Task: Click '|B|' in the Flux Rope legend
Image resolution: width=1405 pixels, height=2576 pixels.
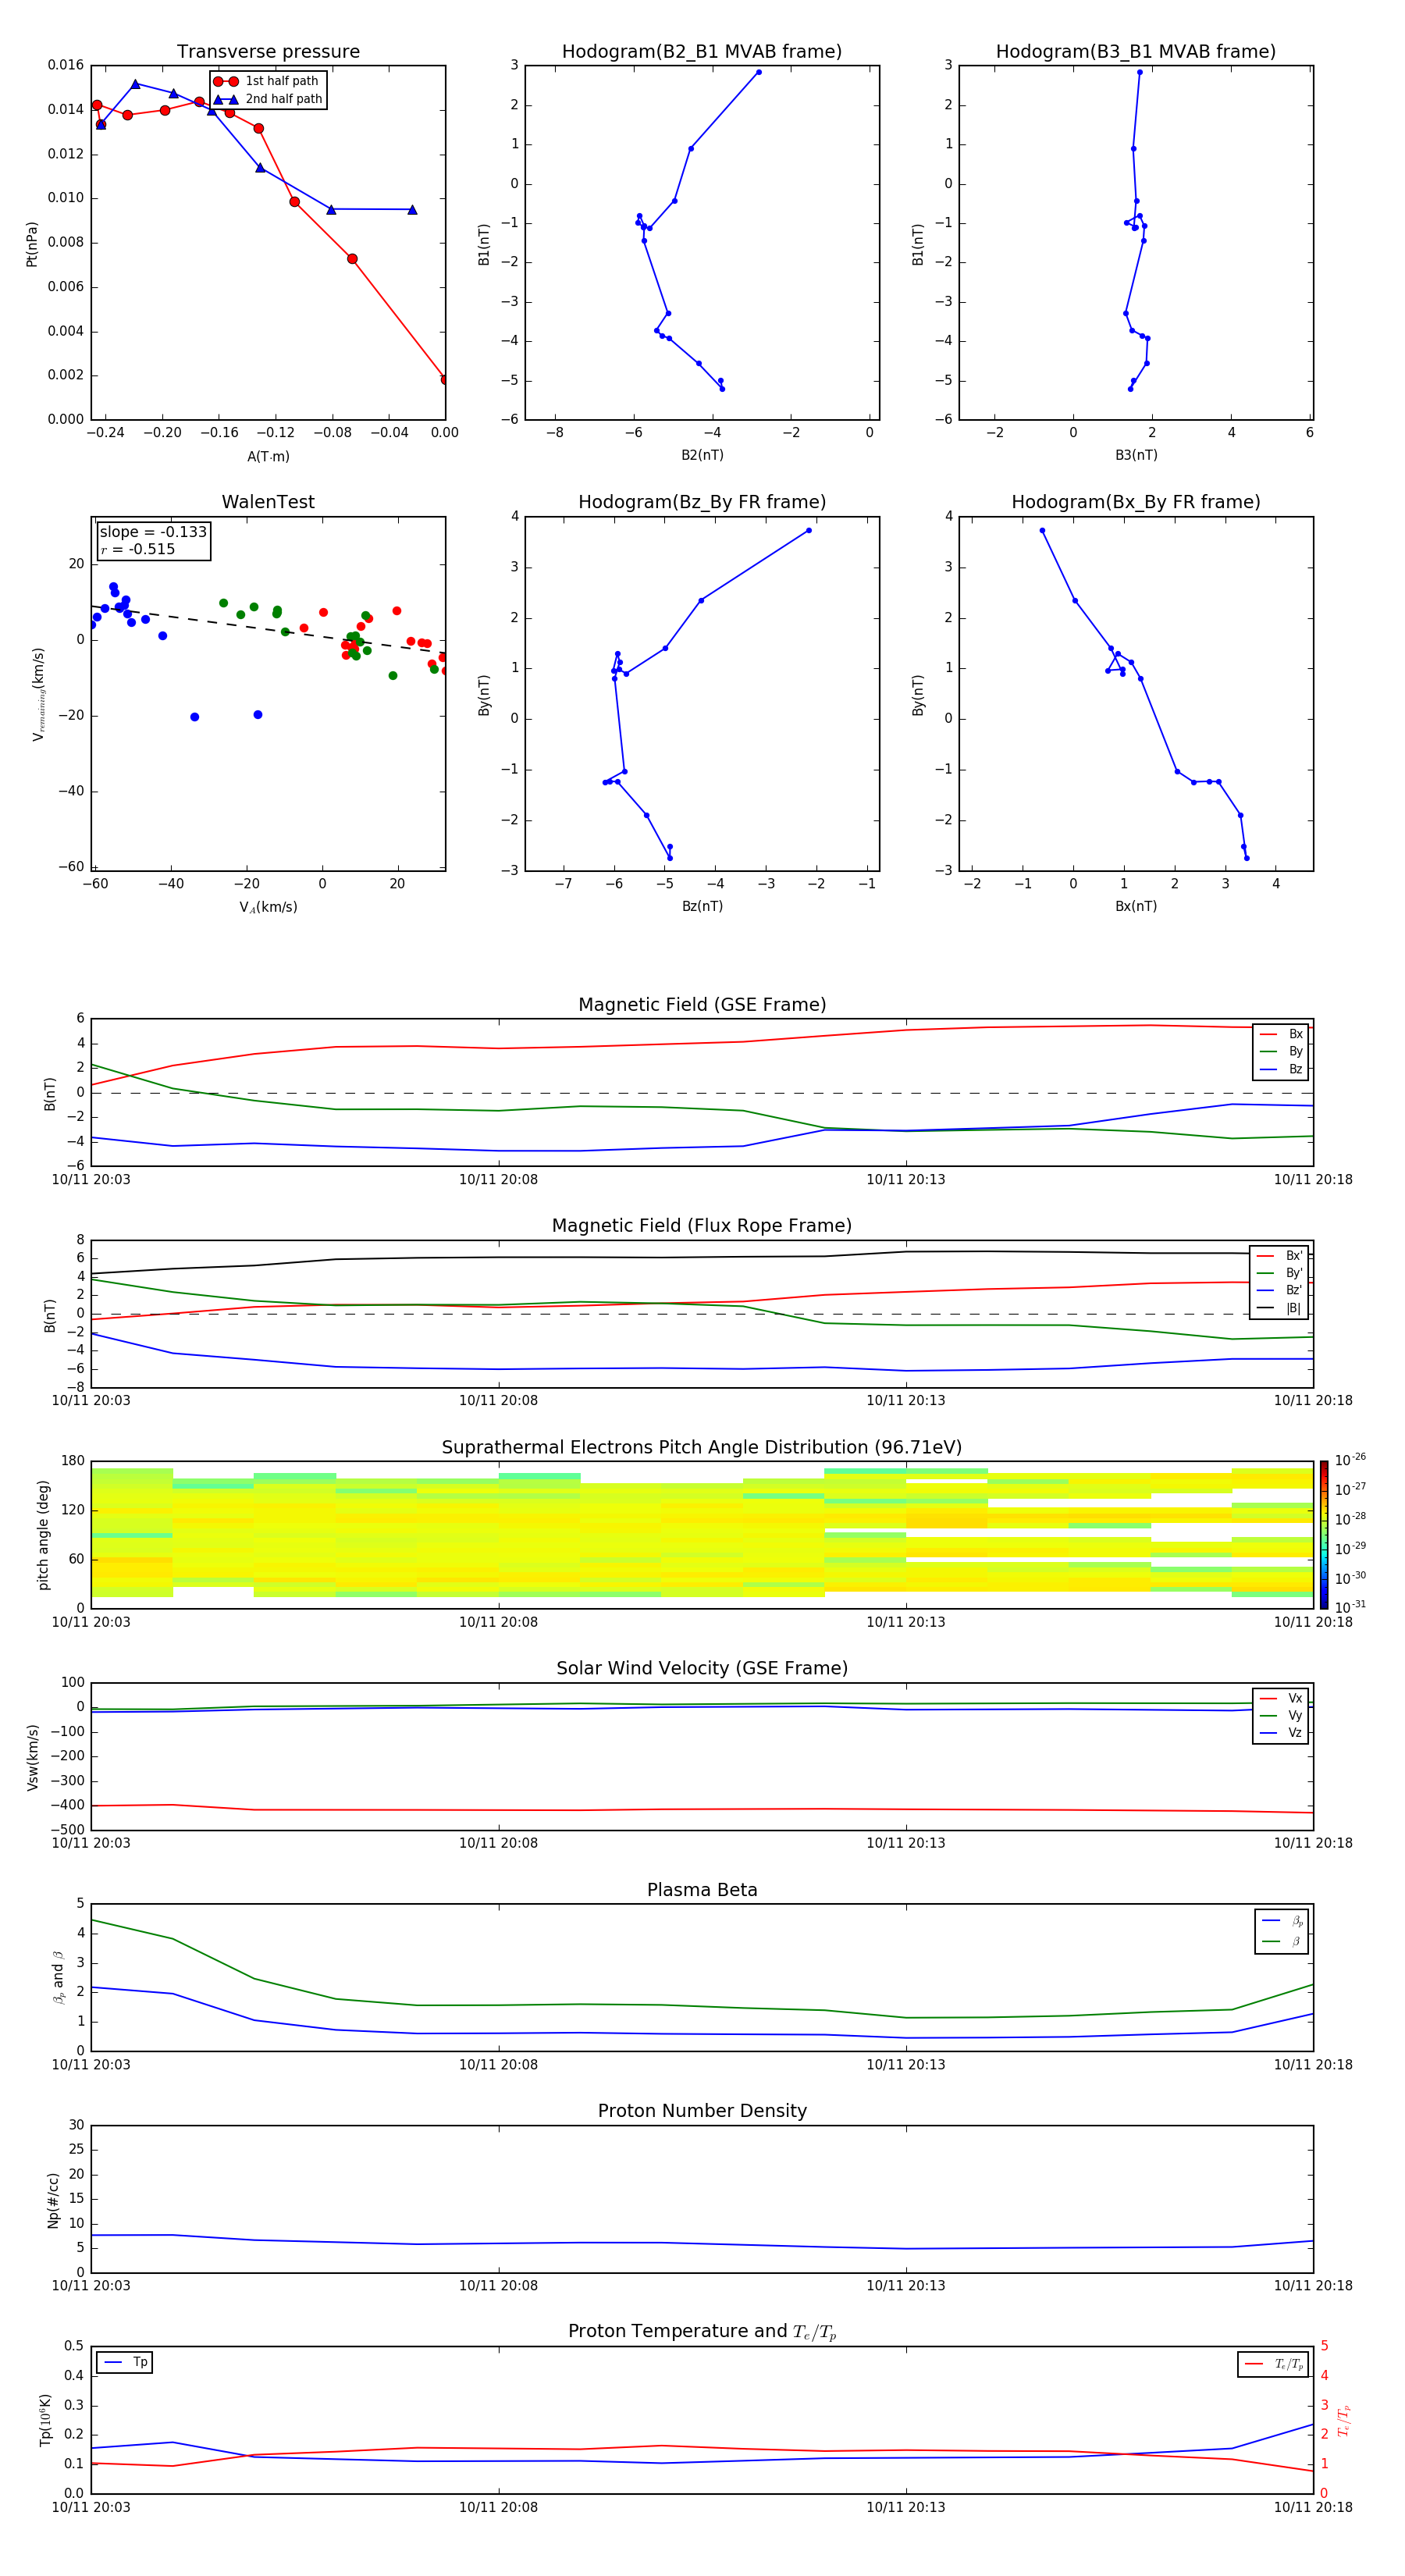Action: click(1293, 1308)
